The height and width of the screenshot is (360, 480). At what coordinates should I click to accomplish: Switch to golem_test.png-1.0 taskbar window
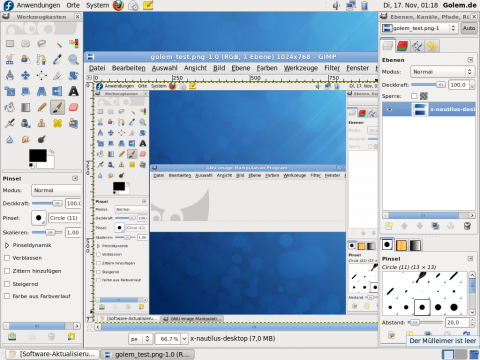pyautogui.click(x=148, y=354)
